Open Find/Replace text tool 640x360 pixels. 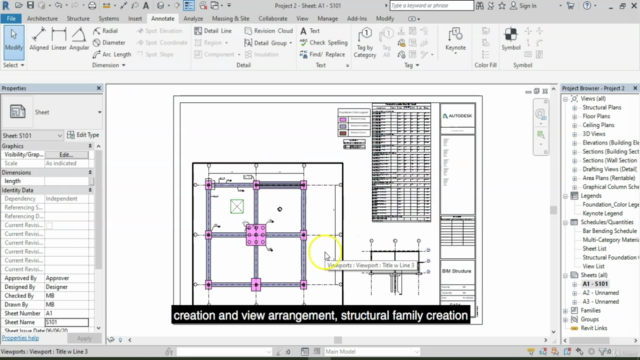point(322,54)
